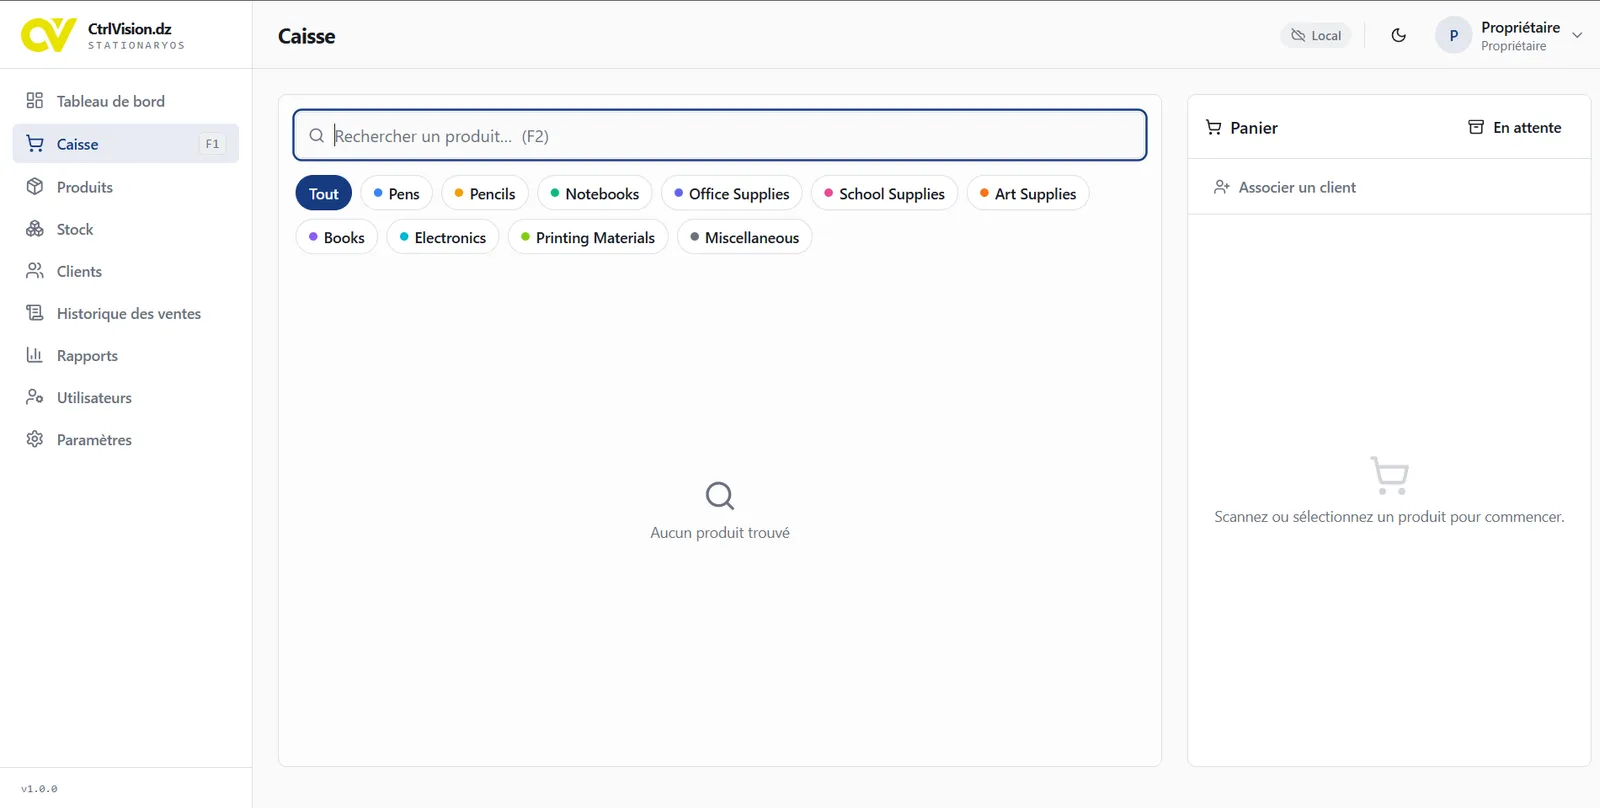Filter products by Pens category
The width and height of the screenshot is (1600, 808).
396,194
